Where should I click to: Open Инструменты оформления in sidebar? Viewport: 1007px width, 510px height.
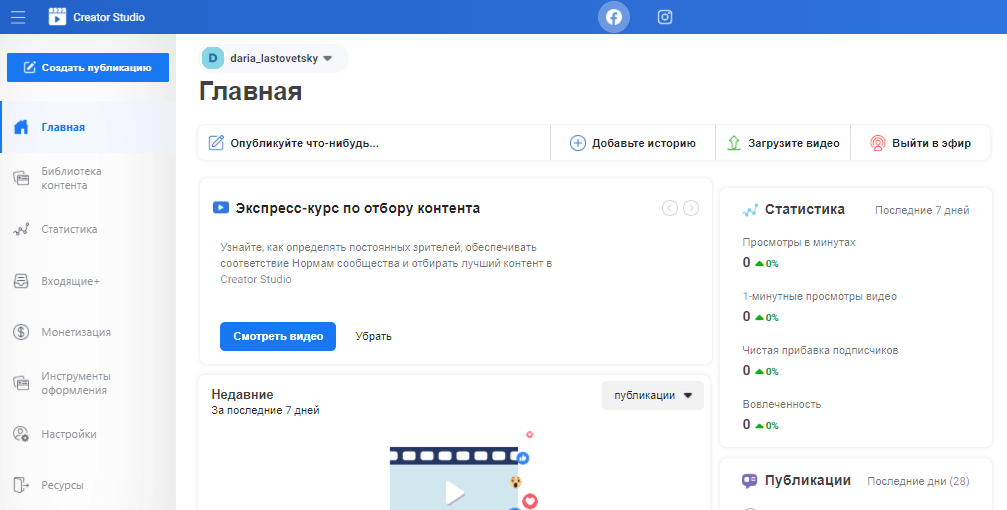tap(88, 383)
